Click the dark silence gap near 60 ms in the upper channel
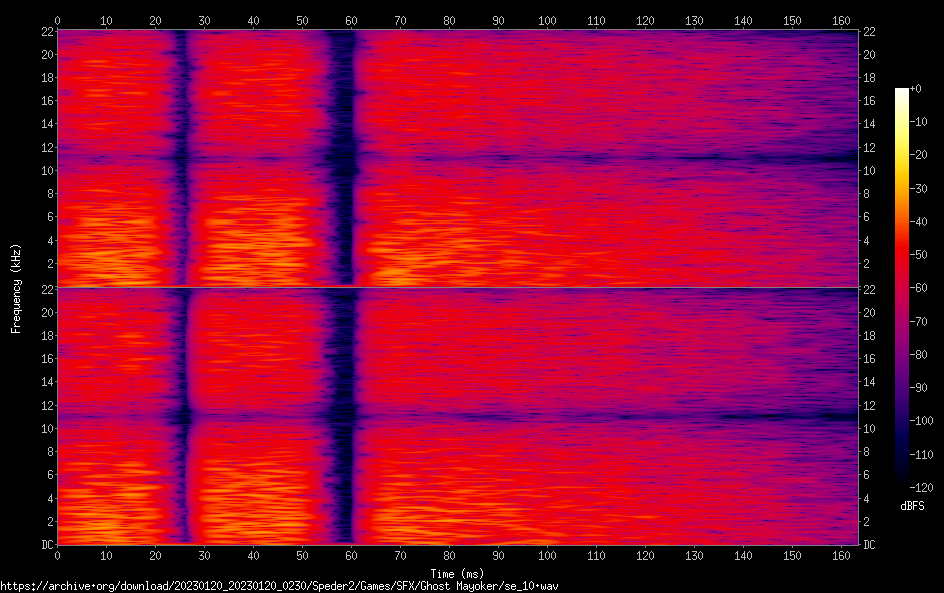This screenshot has width=944, height=593. click(344, 160)
